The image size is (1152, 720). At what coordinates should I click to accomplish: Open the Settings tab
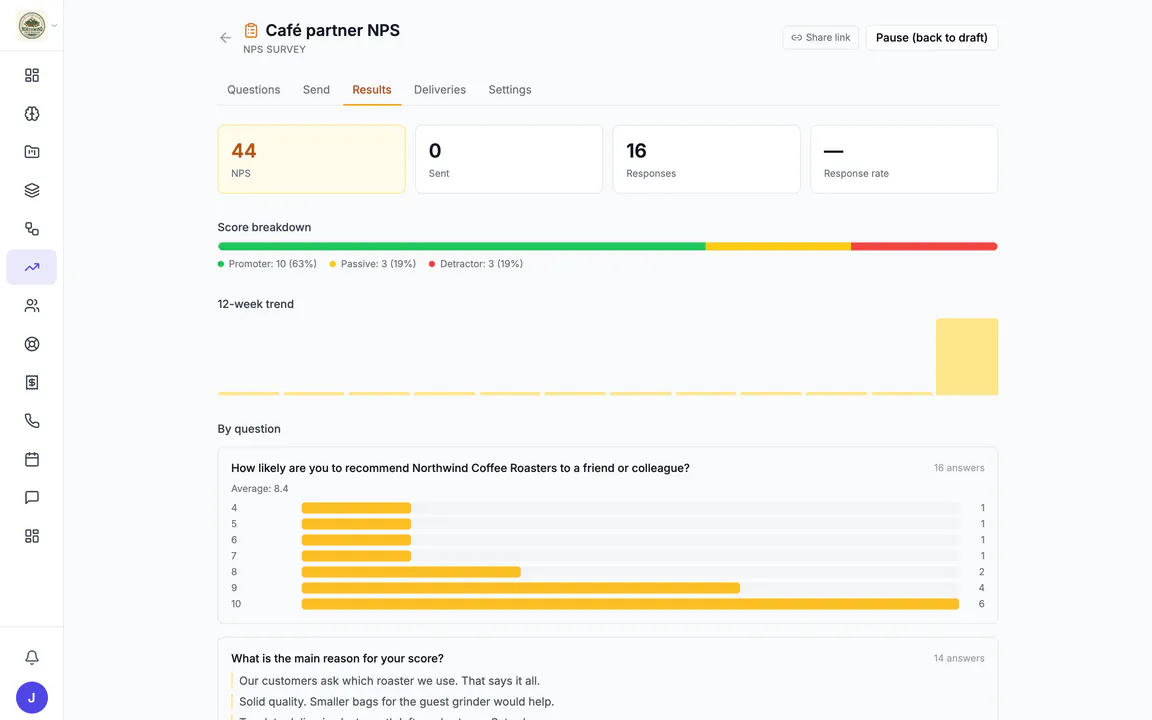click(x=510, y=90)
